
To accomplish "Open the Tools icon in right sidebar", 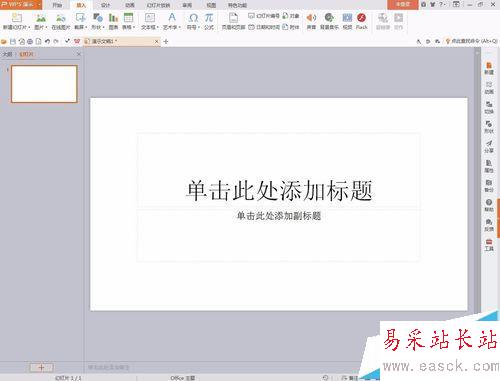I will click(x=489, y=245).
